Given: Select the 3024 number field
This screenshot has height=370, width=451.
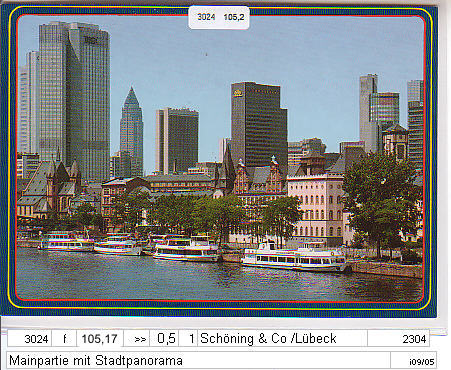Looking at the screenshot, I should coord(30,339).
